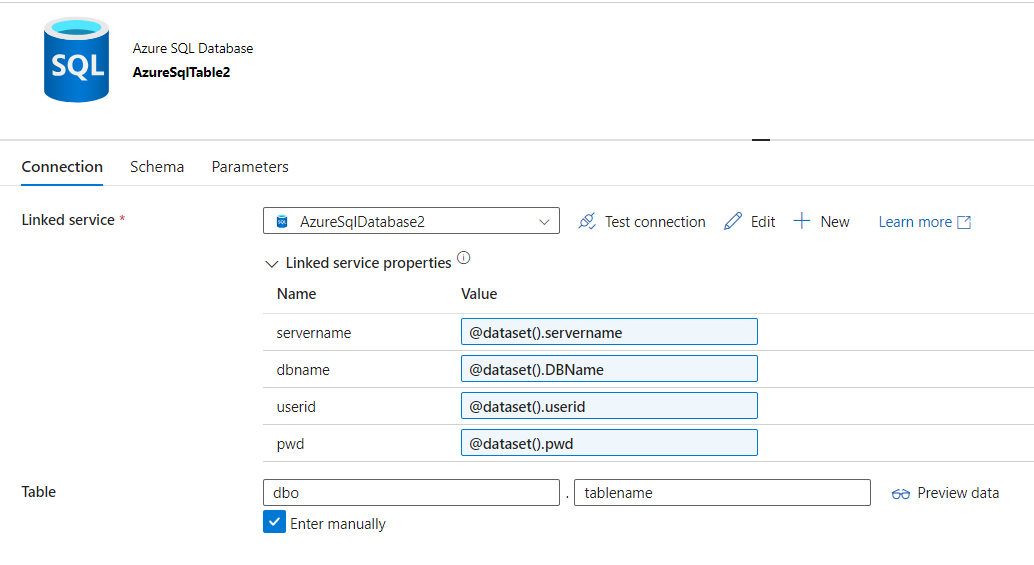Image resolution: width=1034 pixels, height=565 pixels.
Task: Click the New plus icon
Action: click(x=802, y=221)
